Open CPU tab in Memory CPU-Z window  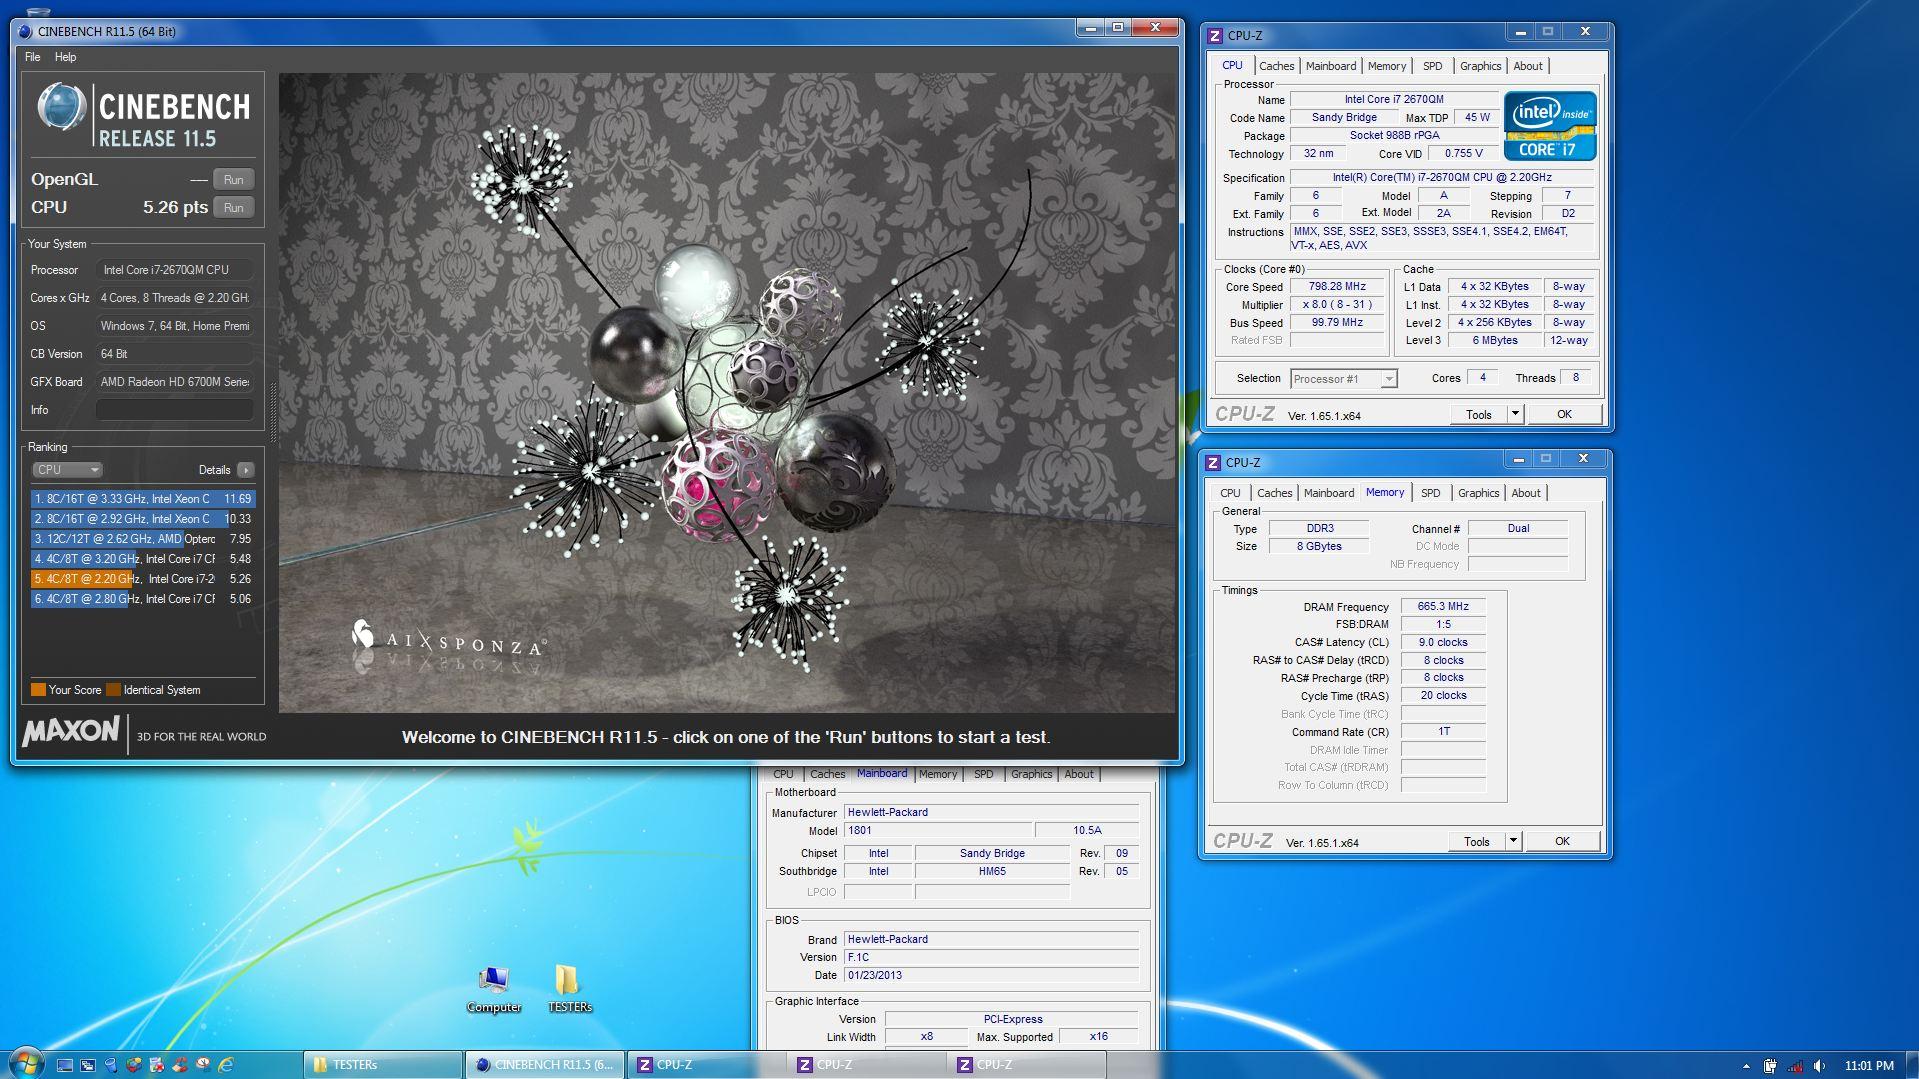point(1230,493)
